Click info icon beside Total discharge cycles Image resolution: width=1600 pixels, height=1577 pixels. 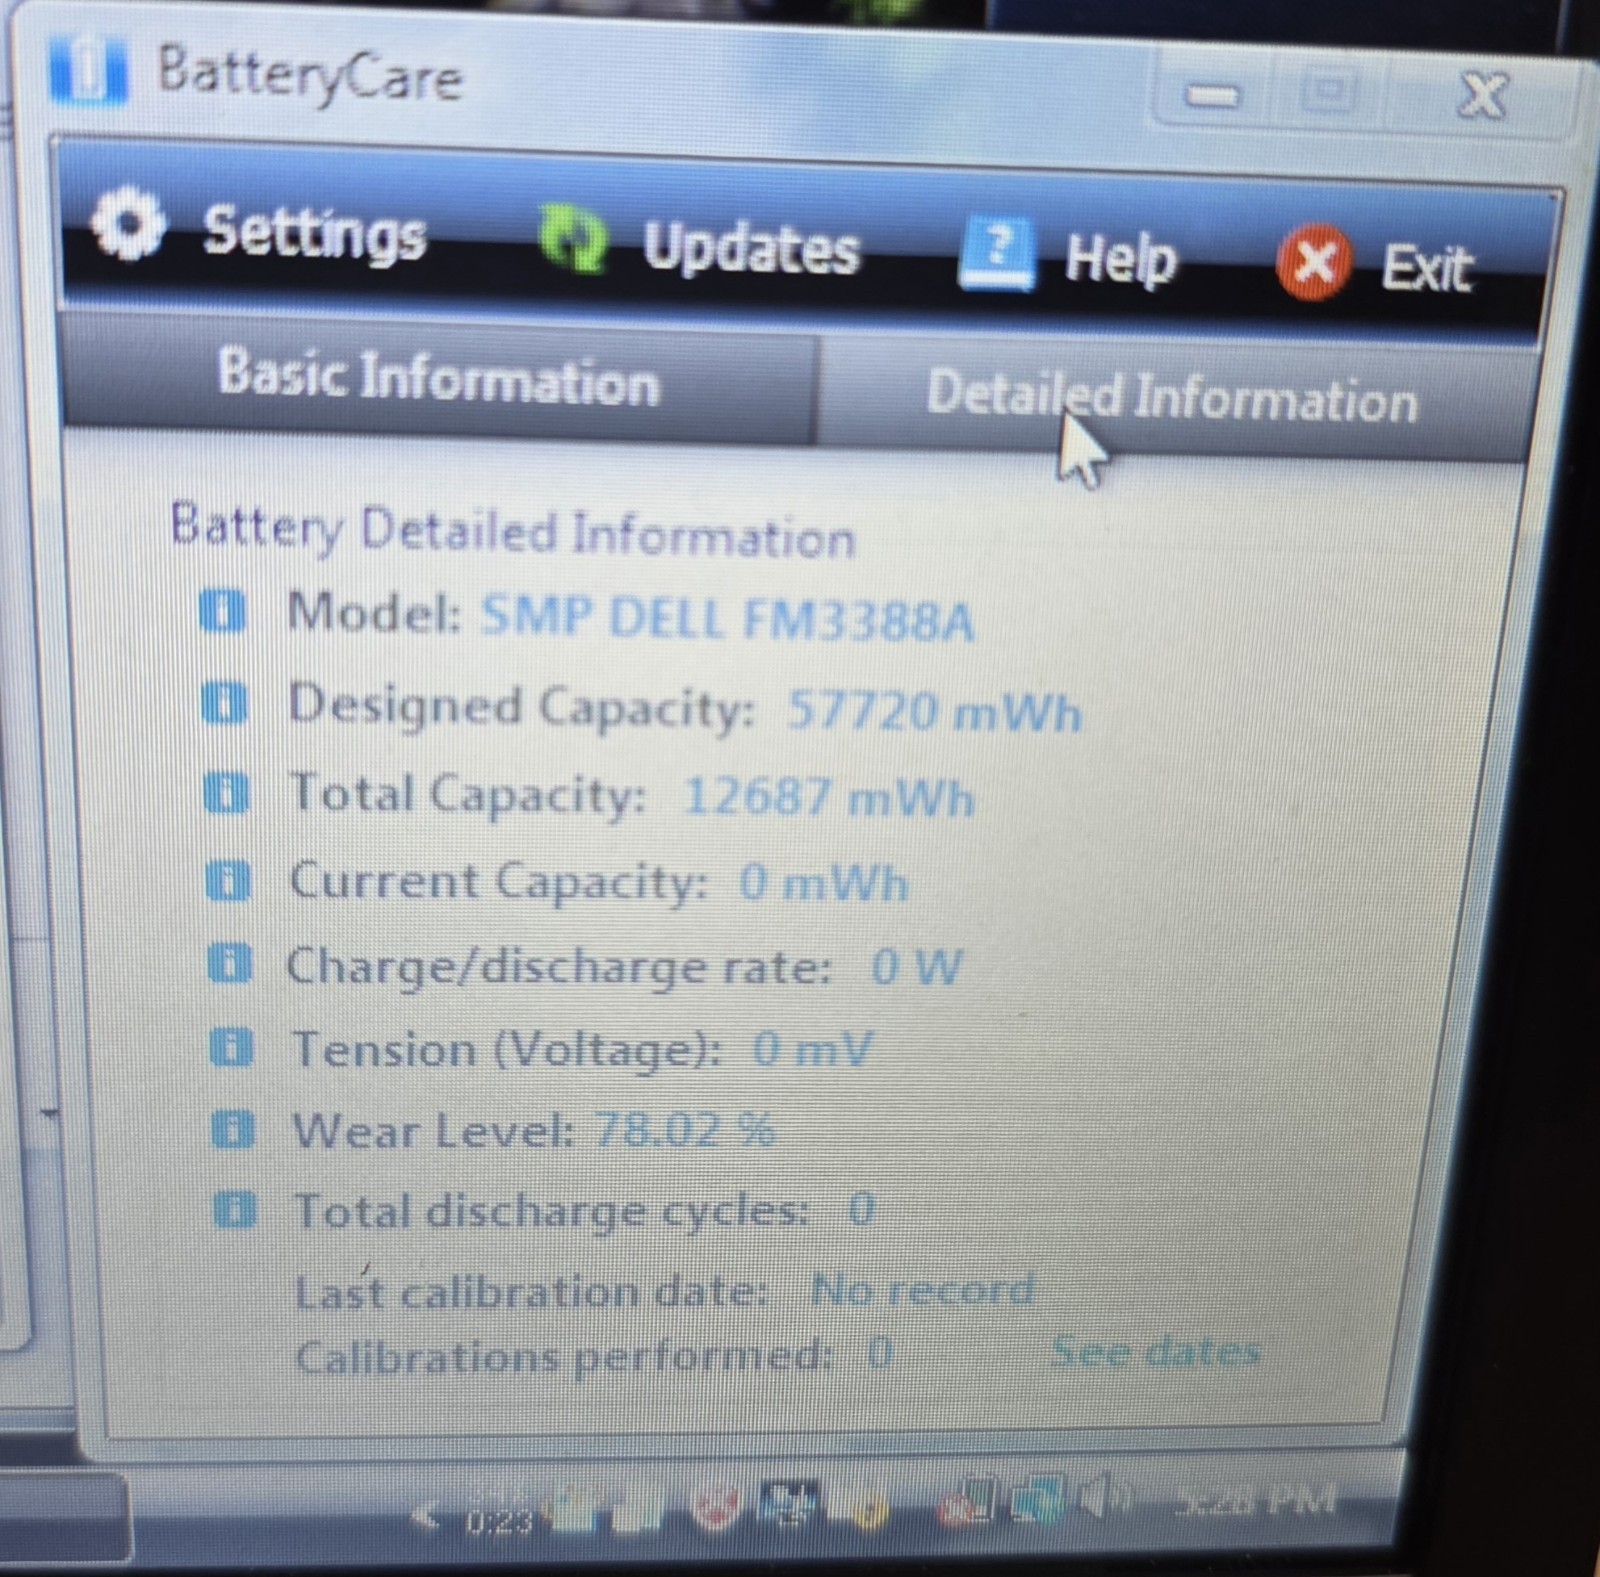(236, 1210)
